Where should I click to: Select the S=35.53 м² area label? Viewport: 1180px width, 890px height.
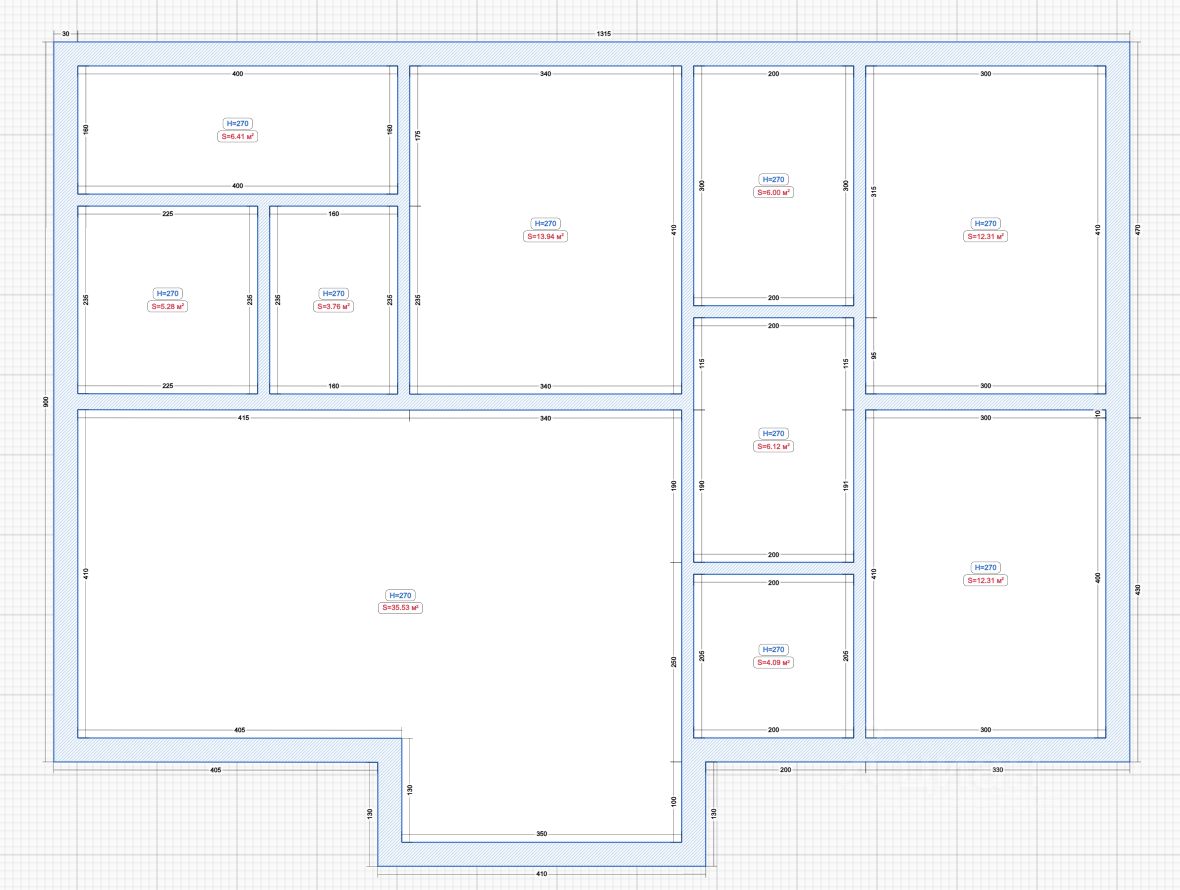(400, 608)
